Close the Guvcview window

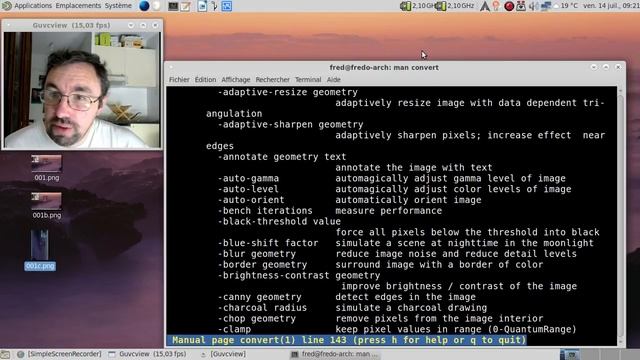[155, 25]
